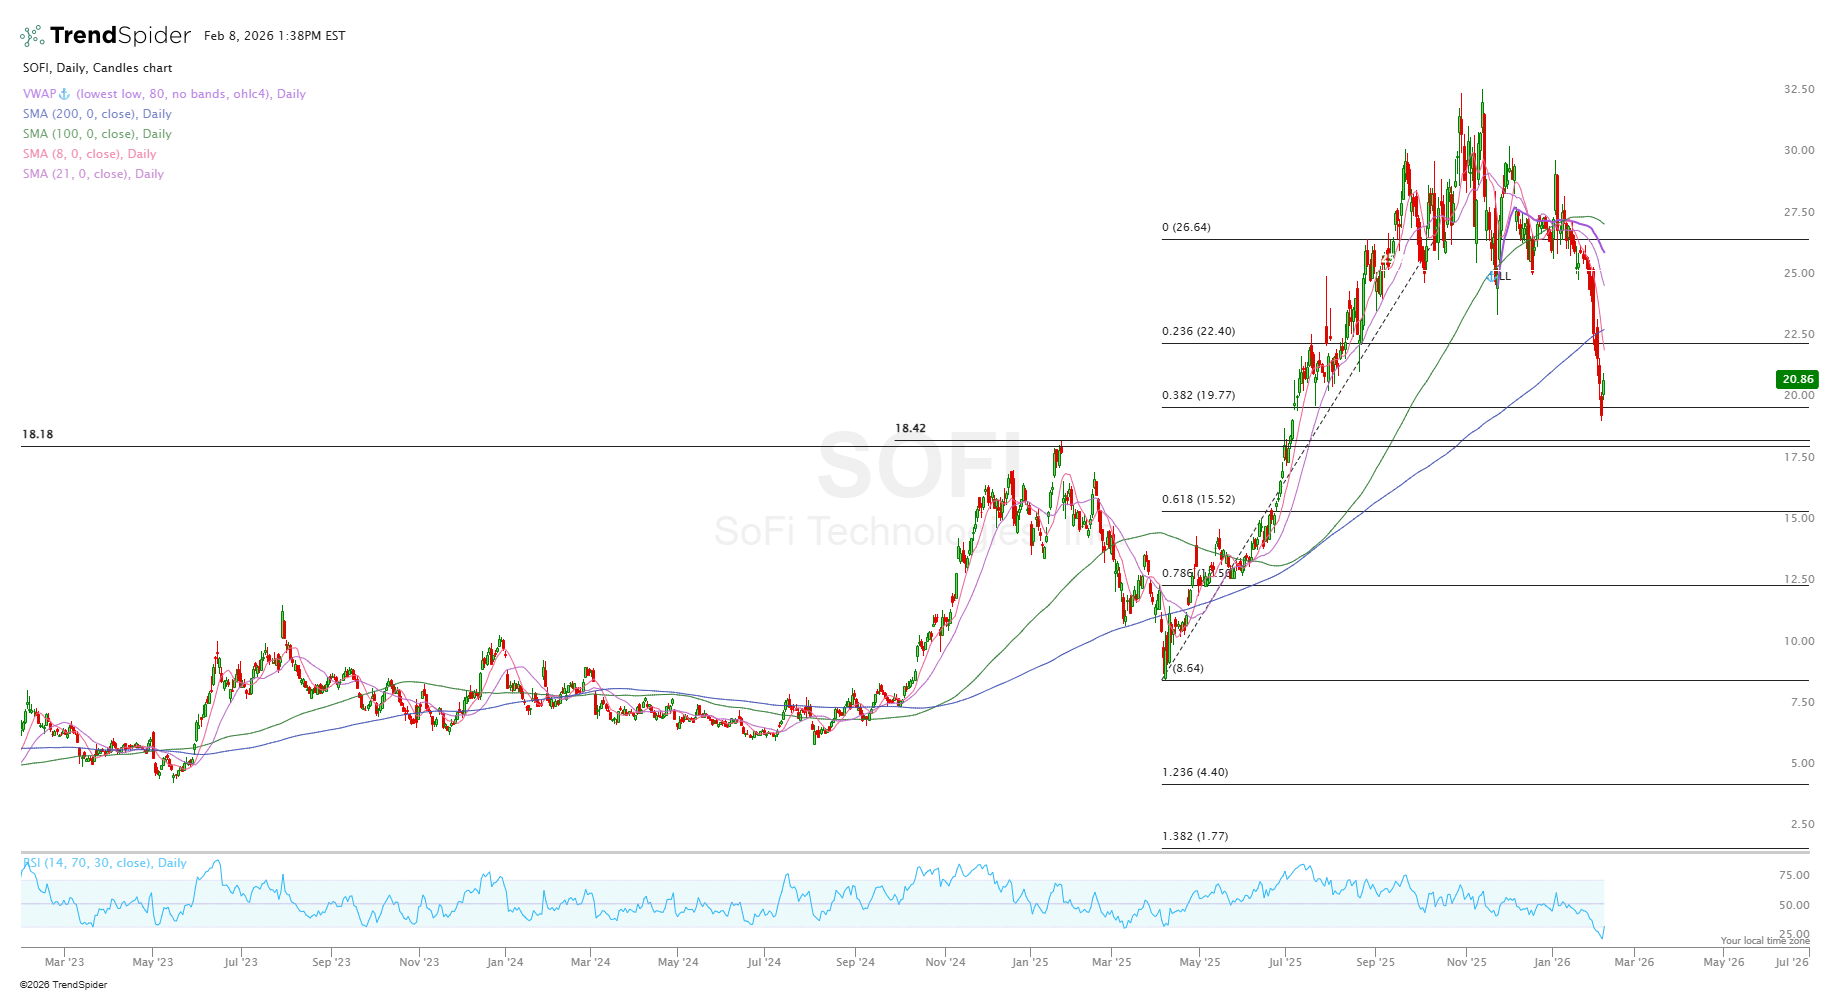
Task: Click the Nov '23 date axis label
Action: pyautogui.click(x=419, y=963)
